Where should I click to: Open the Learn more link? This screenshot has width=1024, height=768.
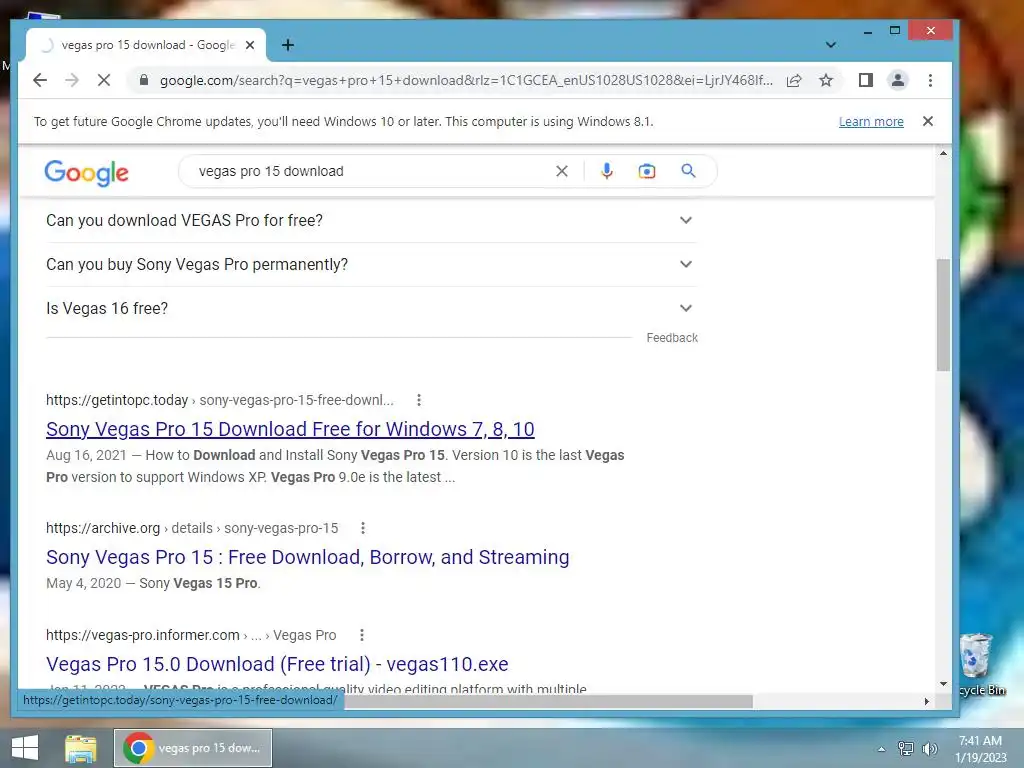pos(871,121)
